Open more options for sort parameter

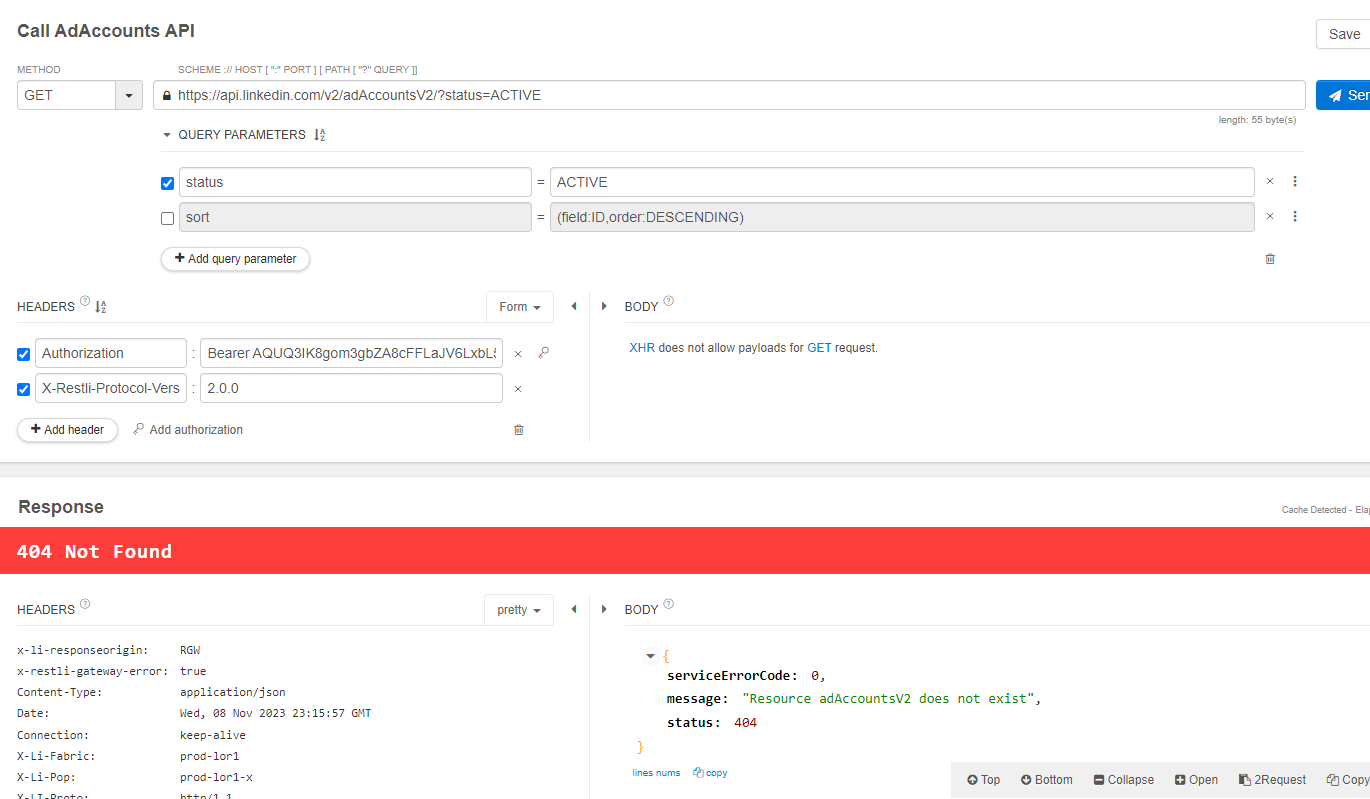(x=1295, y=216)
